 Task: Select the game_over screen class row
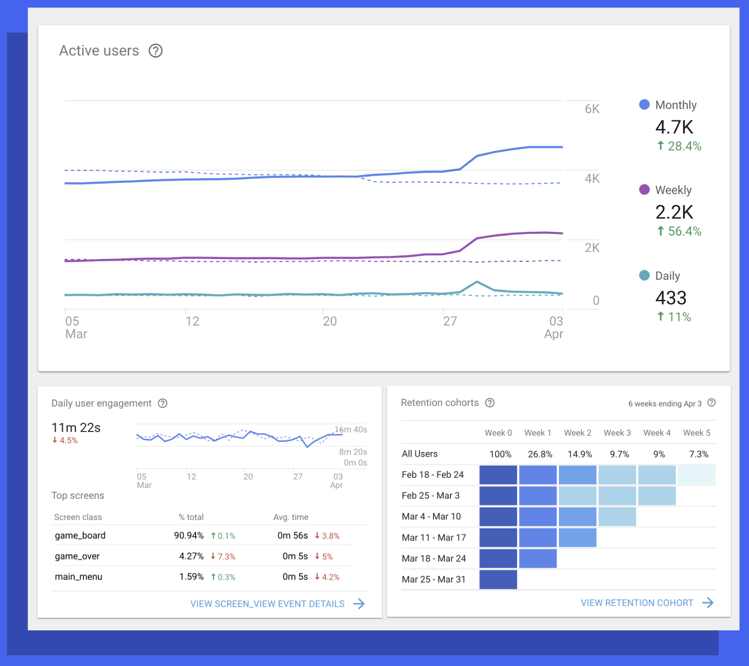[202, 556]
